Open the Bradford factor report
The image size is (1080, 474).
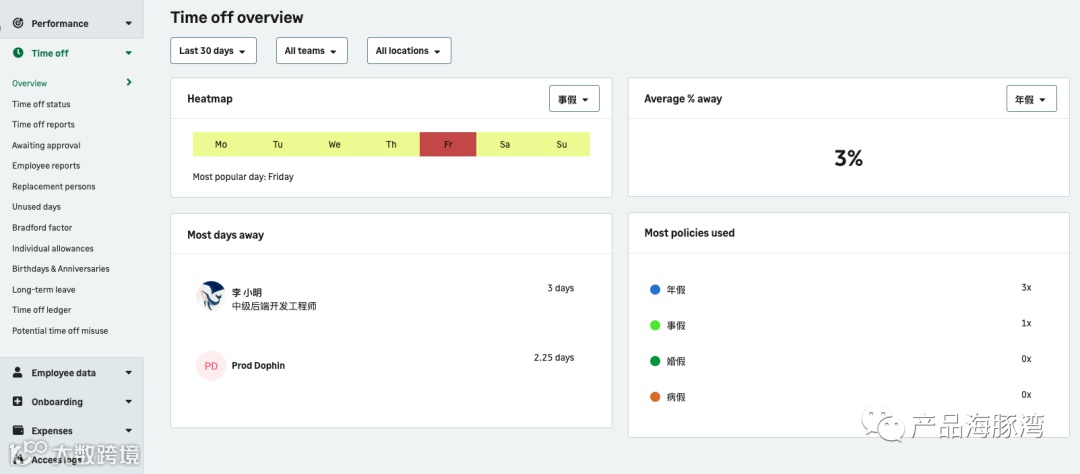point(43,228)
